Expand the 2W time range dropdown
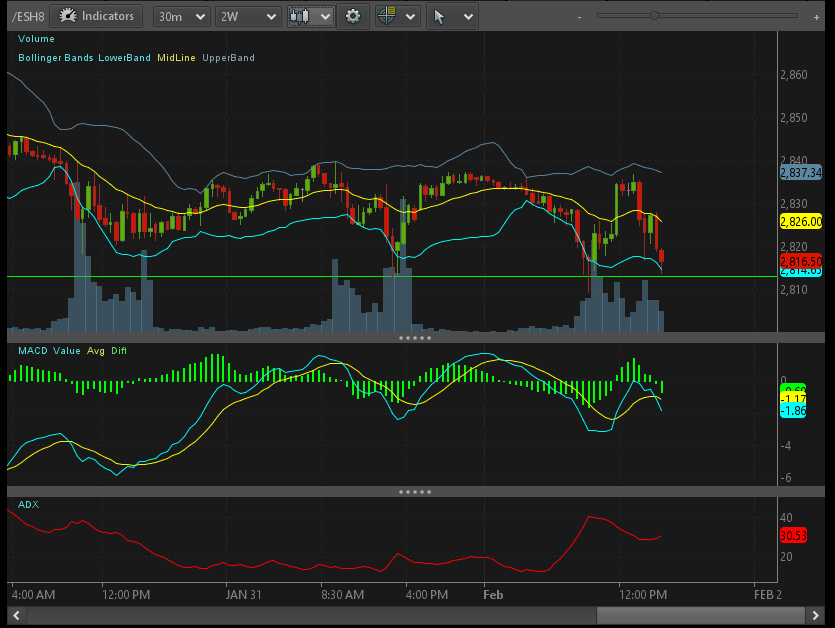This screenshot has width=835, height=628. [248, 16]
